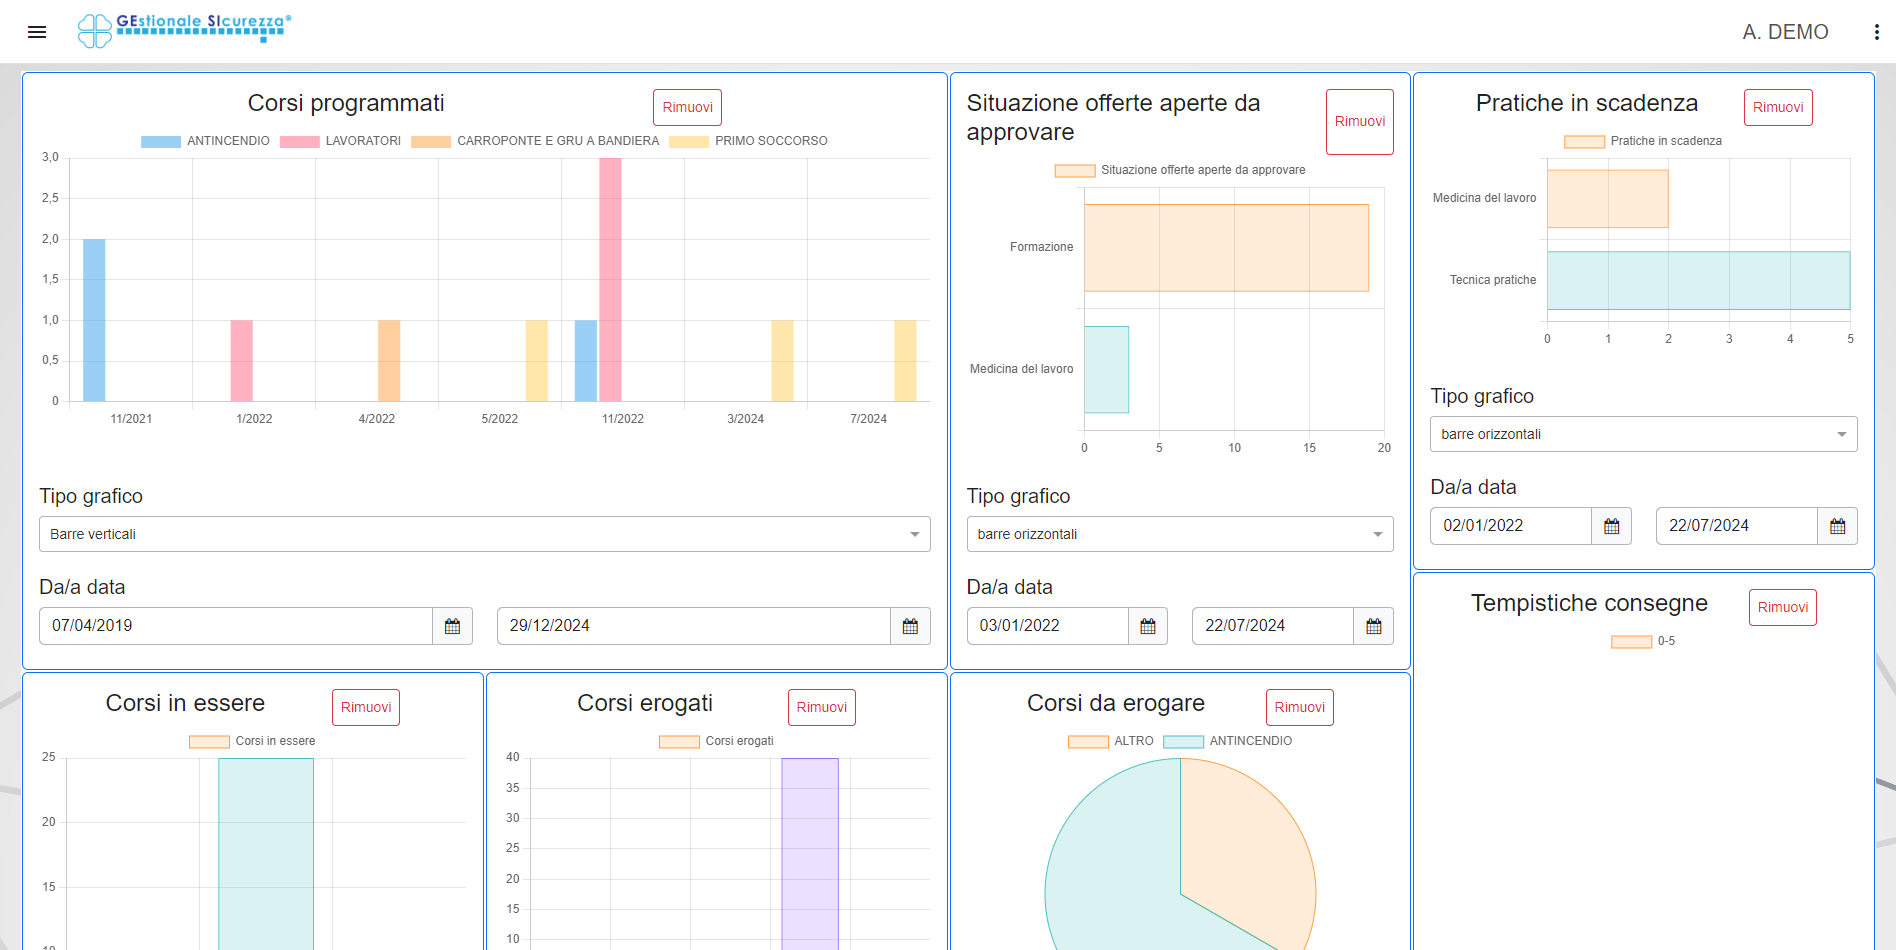Toggle Pratiche in scadenza legend entry
The width and height of the screenshot is (1896, 950).
point(1643,141)
